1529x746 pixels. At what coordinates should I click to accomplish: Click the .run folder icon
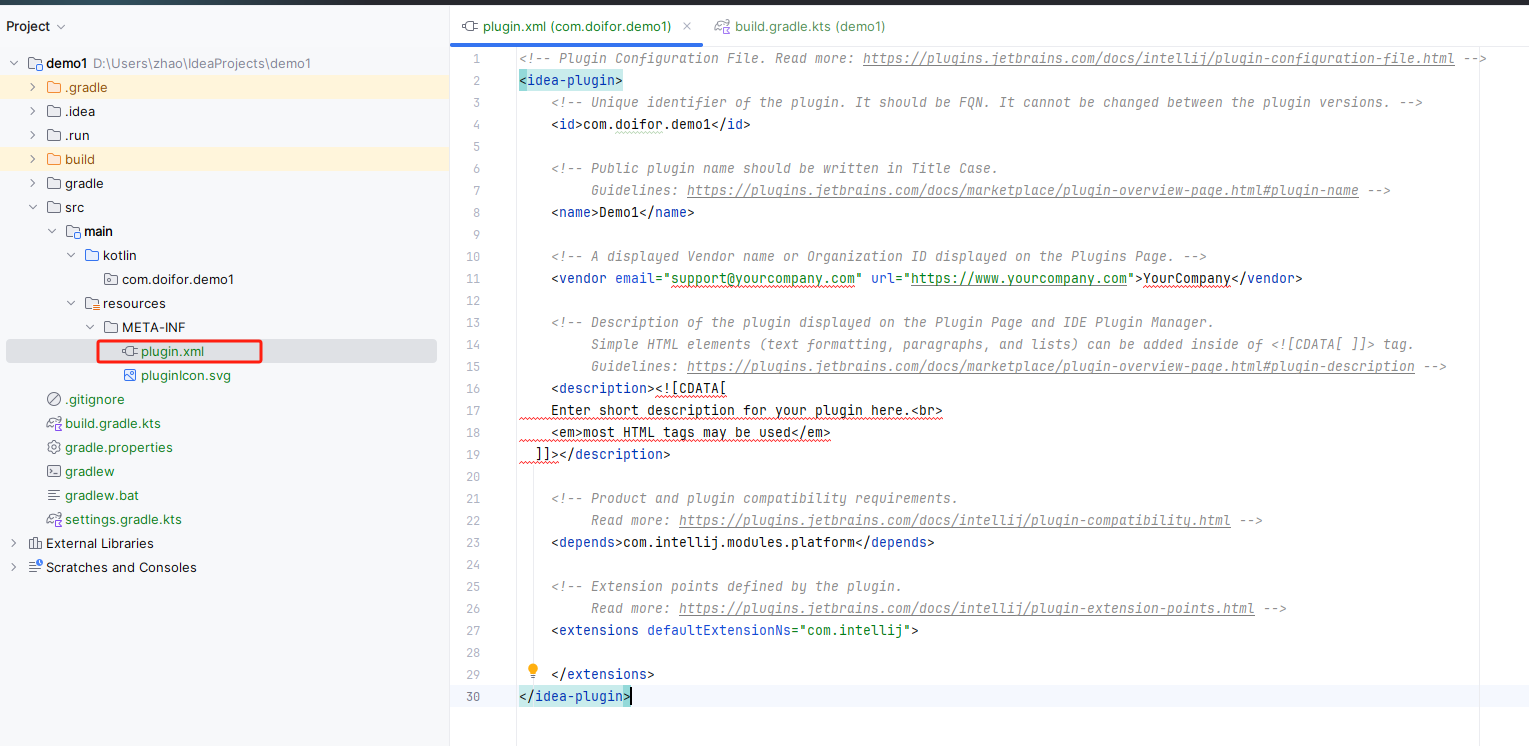pos(54,135)
